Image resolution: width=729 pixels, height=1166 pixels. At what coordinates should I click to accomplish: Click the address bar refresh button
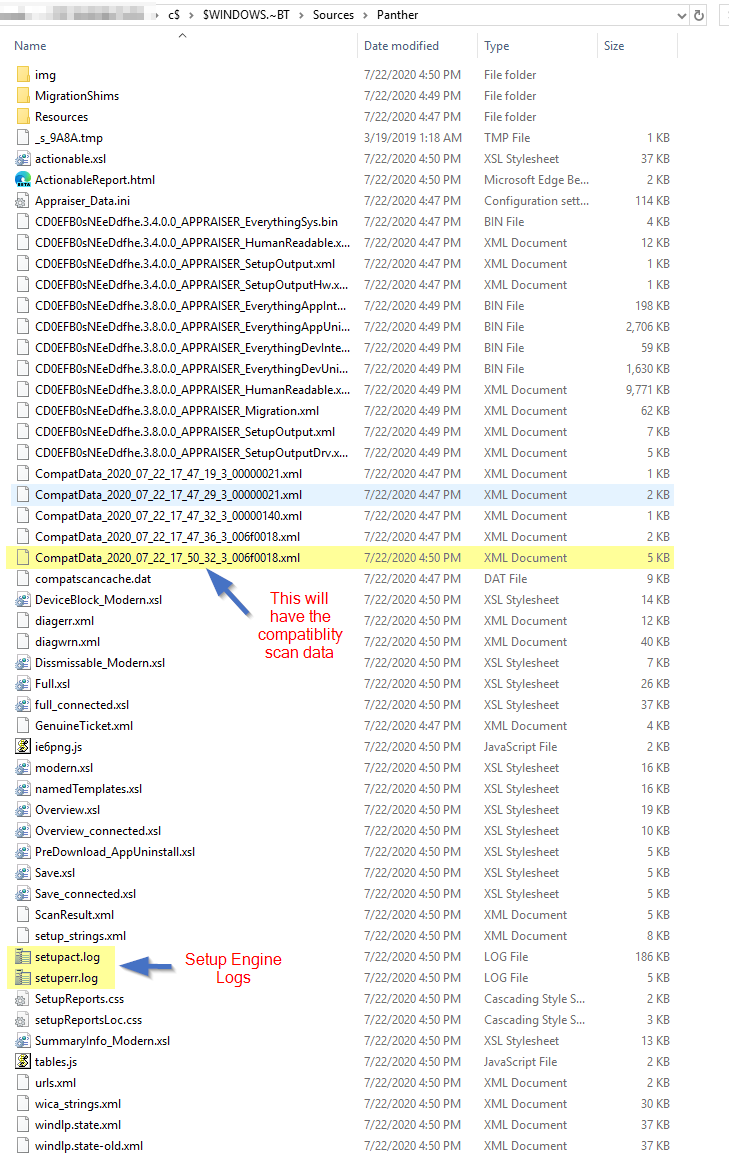(x=700, y=15)
